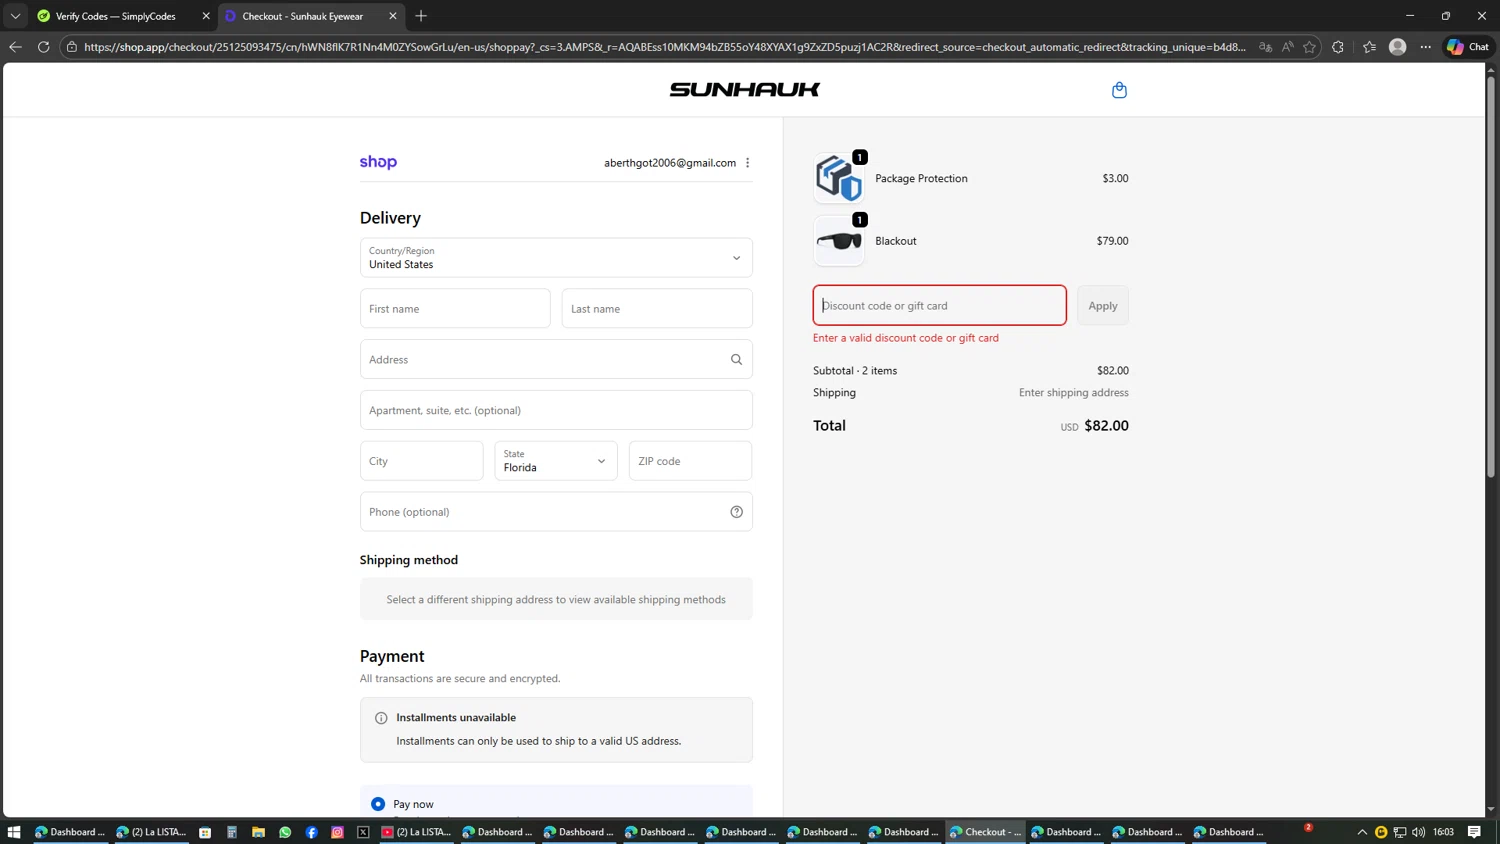Open the Country/Region dropdown
The image size is (1500, 844).
tap(556, 258)
